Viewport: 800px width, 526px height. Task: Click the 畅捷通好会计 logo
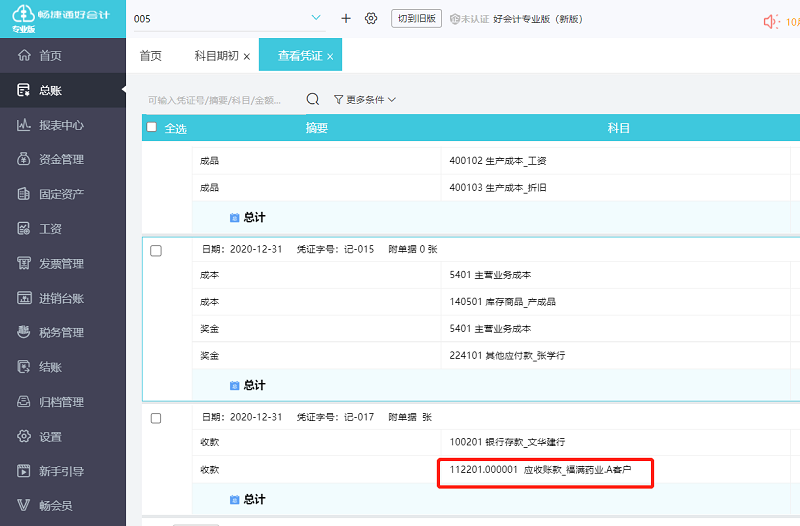pyautogui.click(x=61, y=18)
